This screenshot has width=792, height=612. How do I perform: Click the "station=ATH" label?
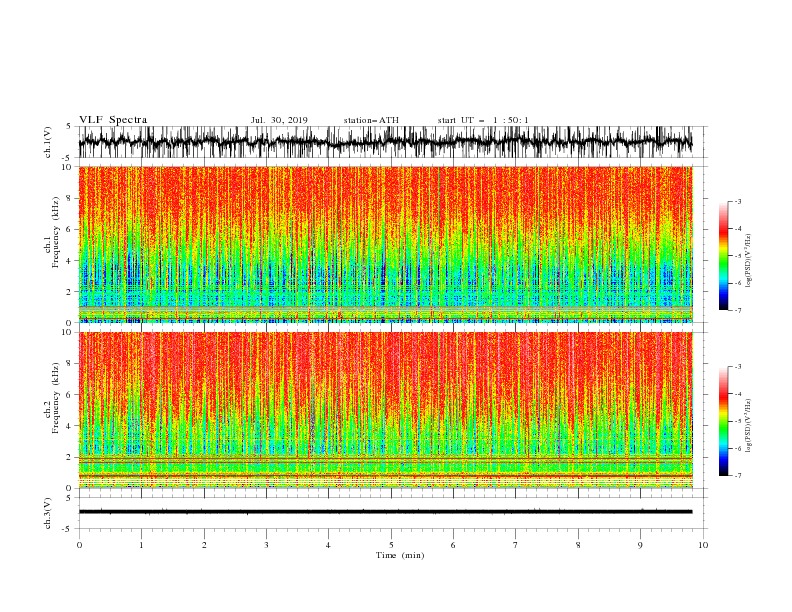coord(371,120)
